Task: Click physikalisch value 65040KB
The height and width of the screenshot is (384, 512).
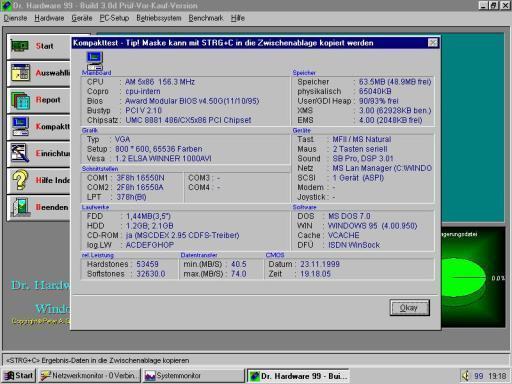Action: pyautogui.click(x=375, y=91)
